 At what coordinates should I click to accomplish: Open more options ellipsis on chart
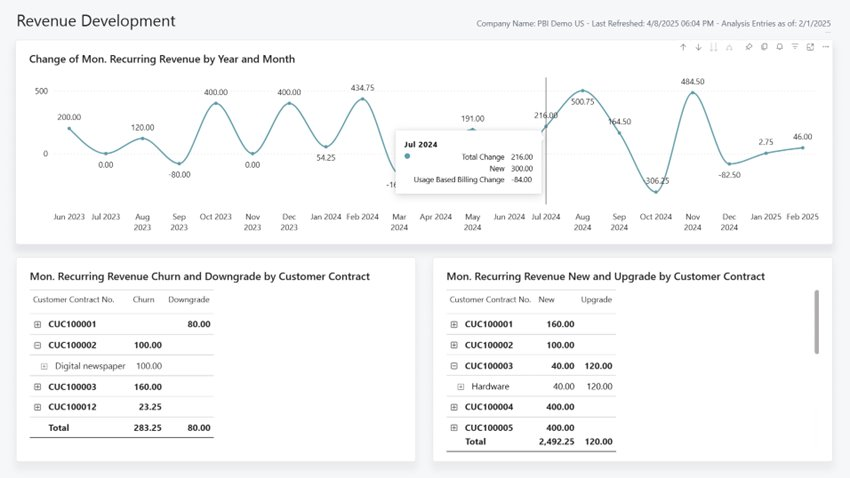tap(826, 47)
